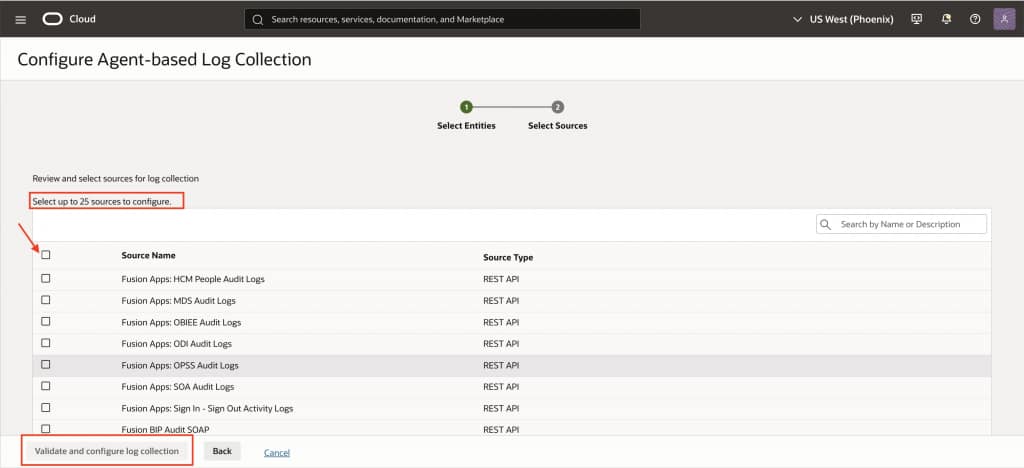1024x468 pixels.
Task: Click Fusion Apps: OPSS Audit Logs name
Action: 180,366
